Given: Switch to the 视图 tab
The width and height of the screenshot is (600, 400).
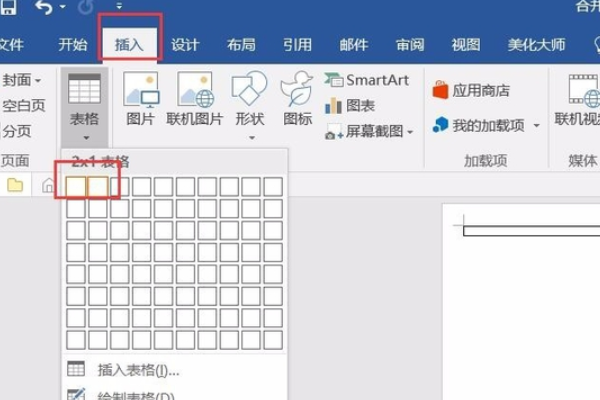Looking at the screenshot, I should tap(466, 45).
